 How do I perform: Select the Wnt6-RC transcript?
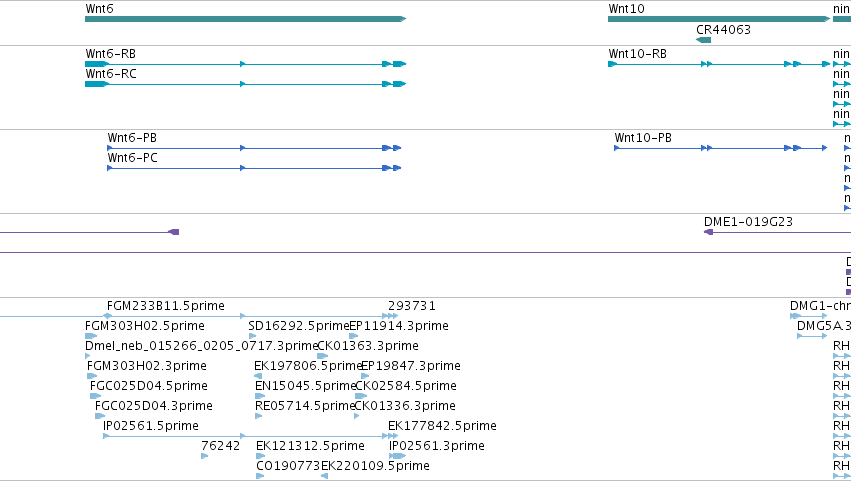point(245,84)
